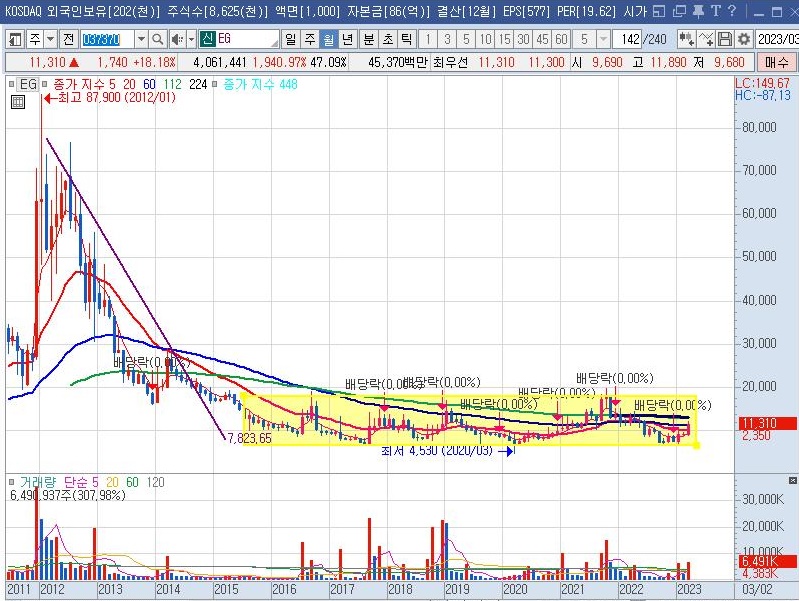The width and height of the screenshot is (799, 601).
Task: Save chart settings with floppy disk icon
Action: [x=725, y=39]
